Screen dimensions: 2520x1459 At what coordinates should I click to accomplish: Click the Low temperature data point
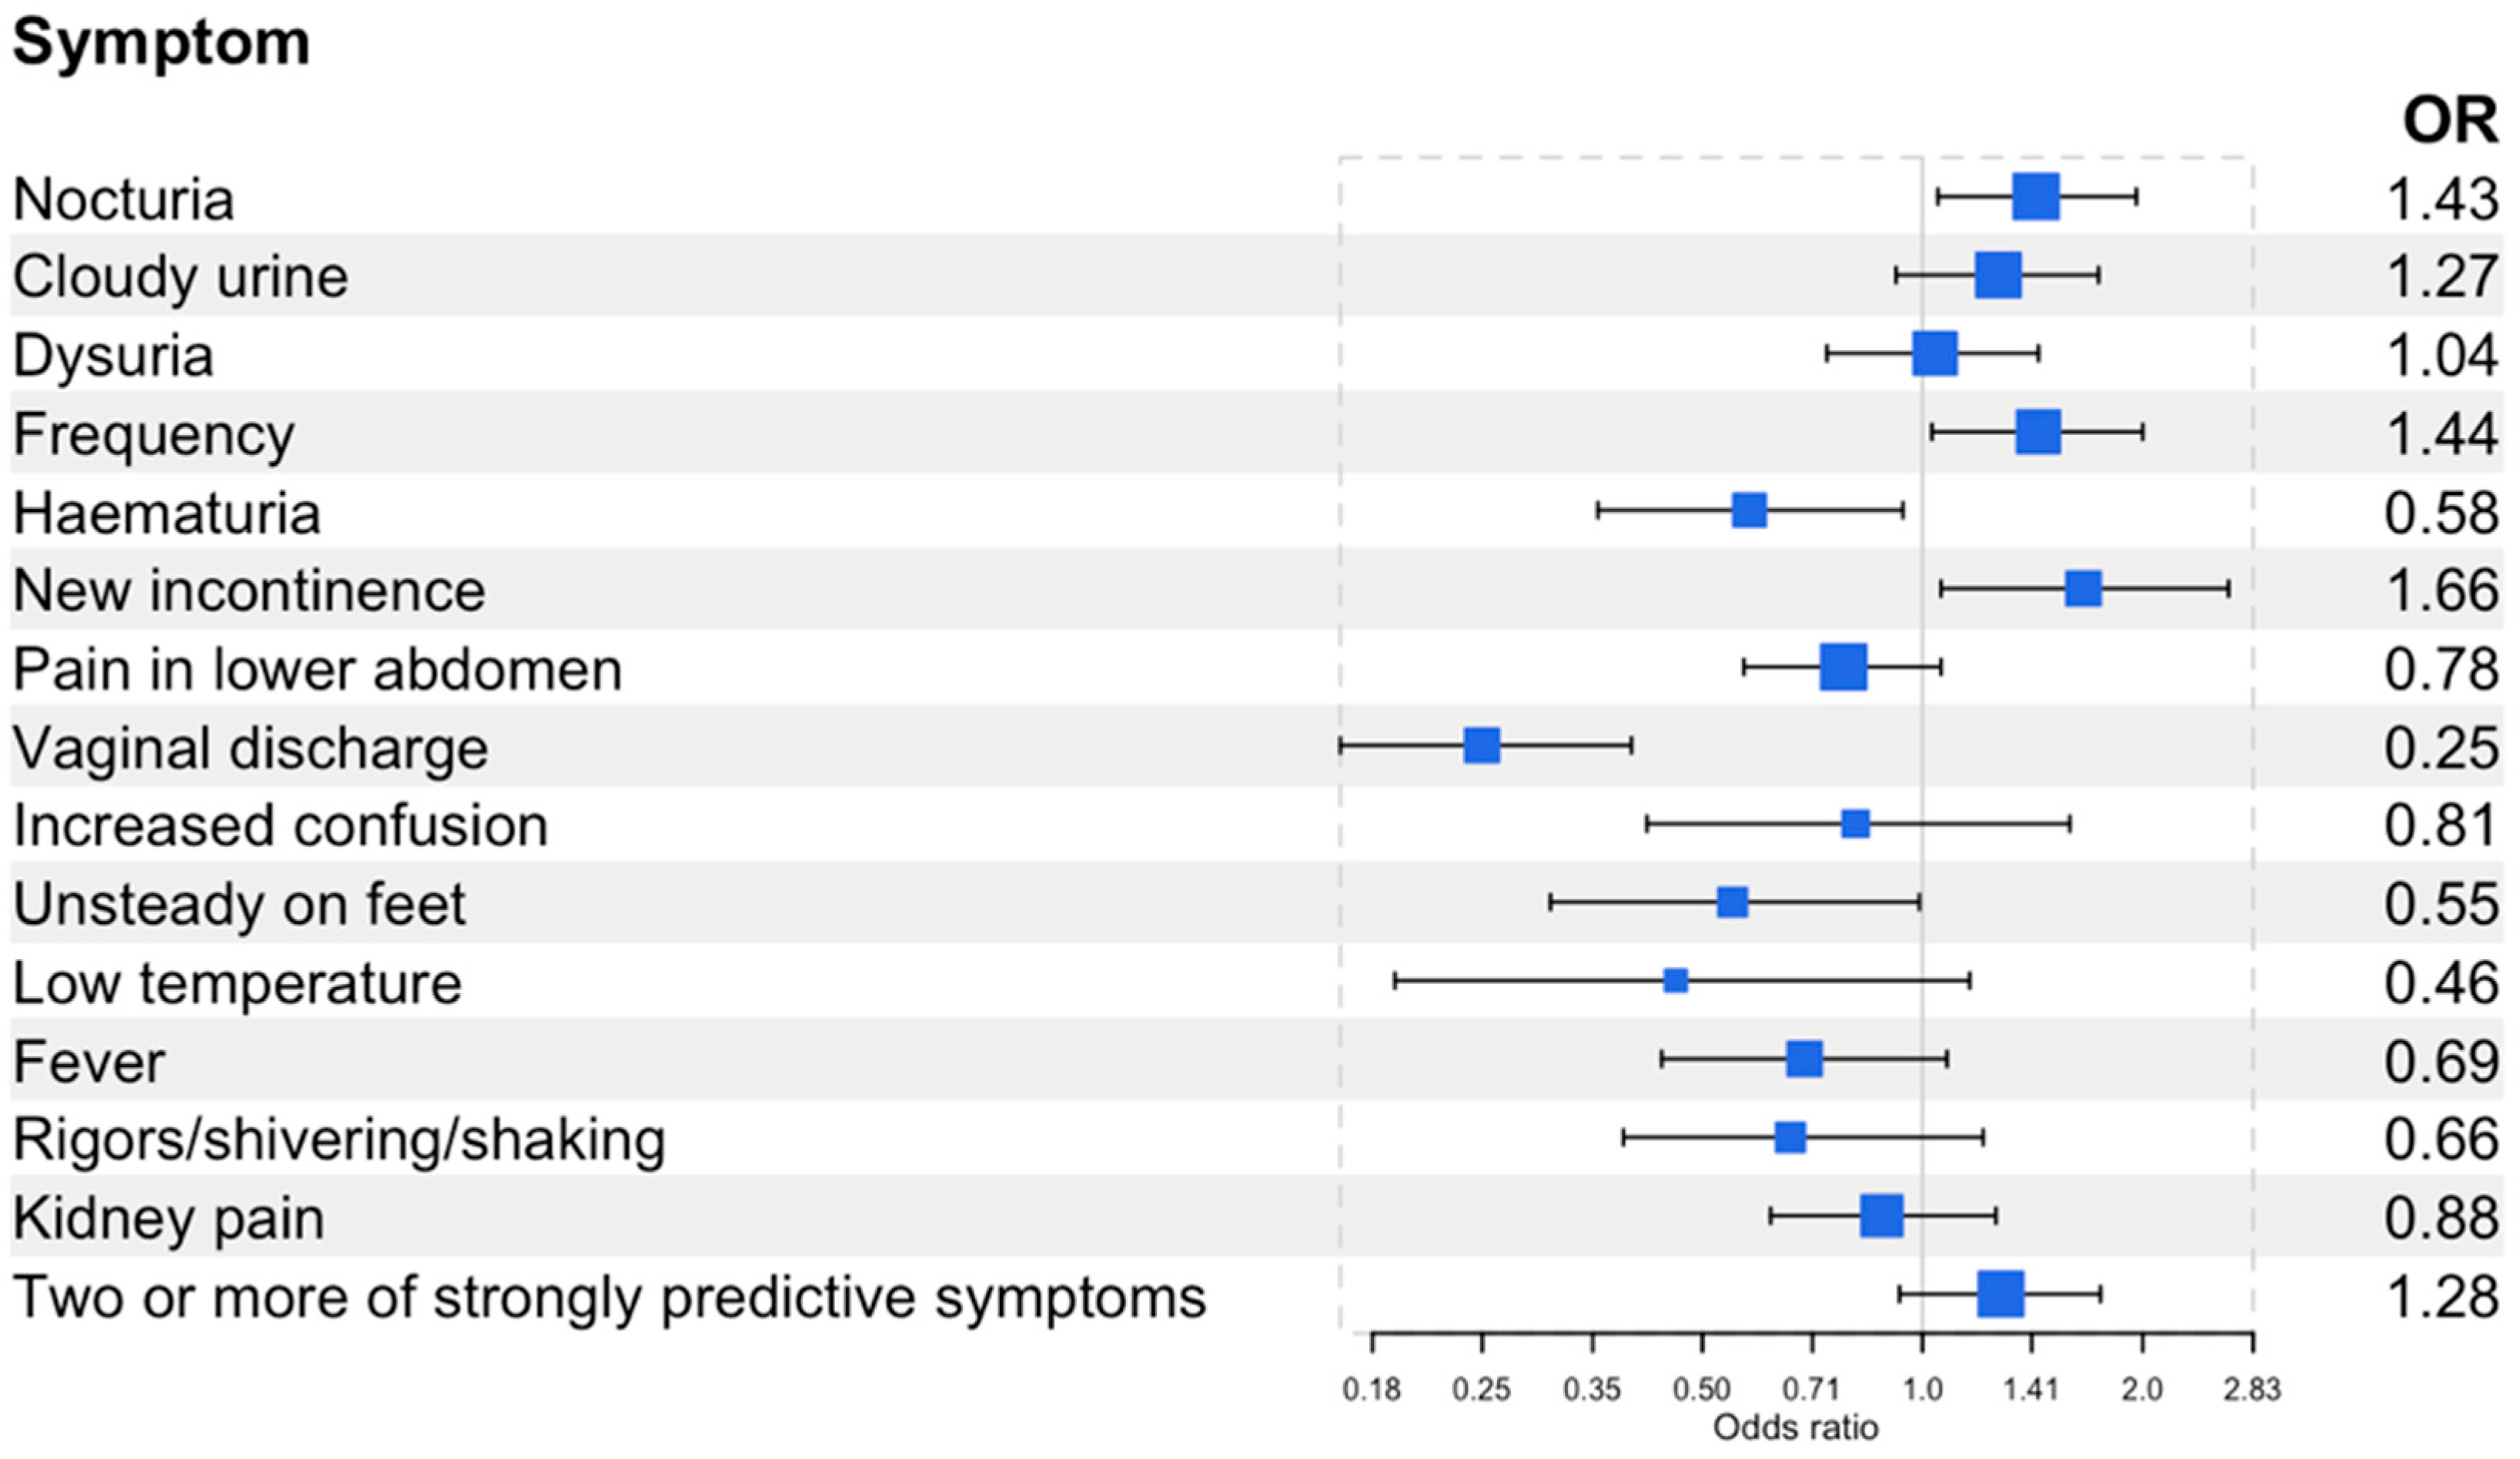(x=1675, y=980)
